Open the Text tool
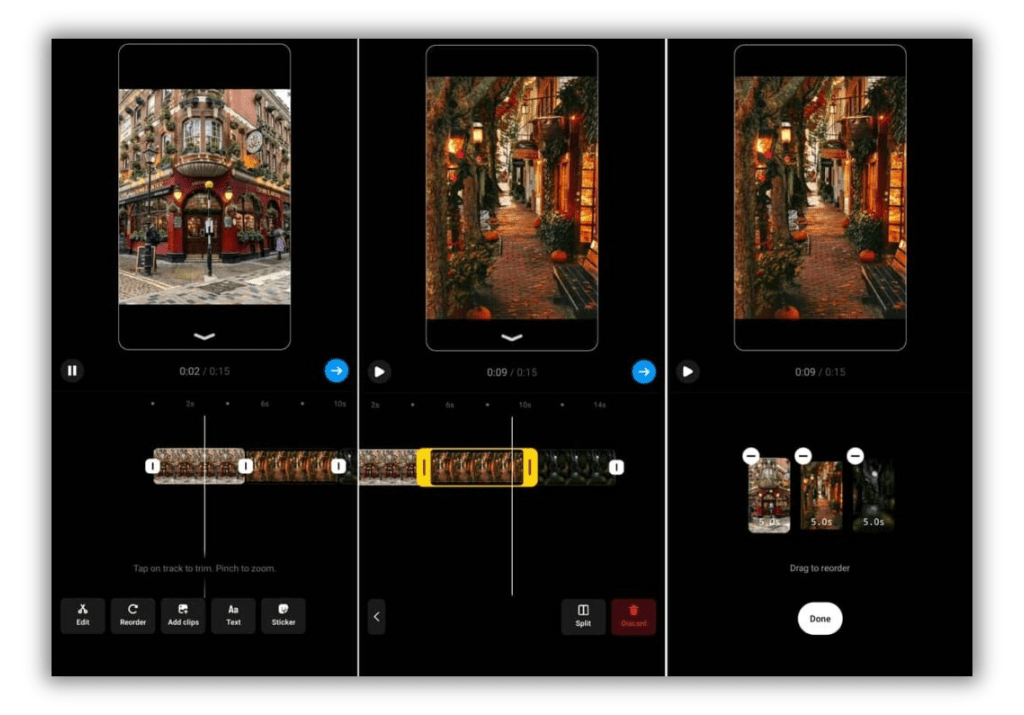This screenshot has width=1024, height=715. click(x=233, y=614)
